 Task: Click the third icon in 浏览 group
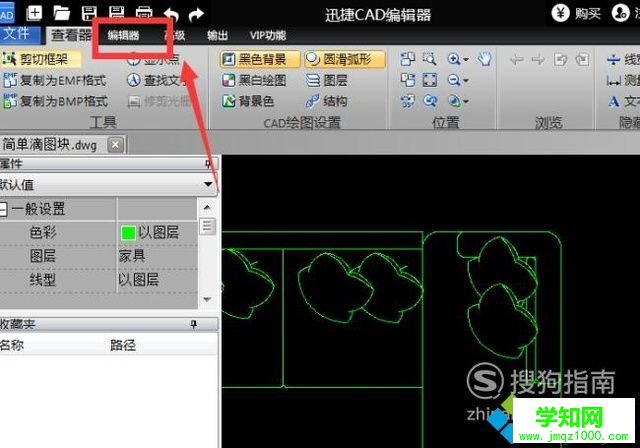560,60
